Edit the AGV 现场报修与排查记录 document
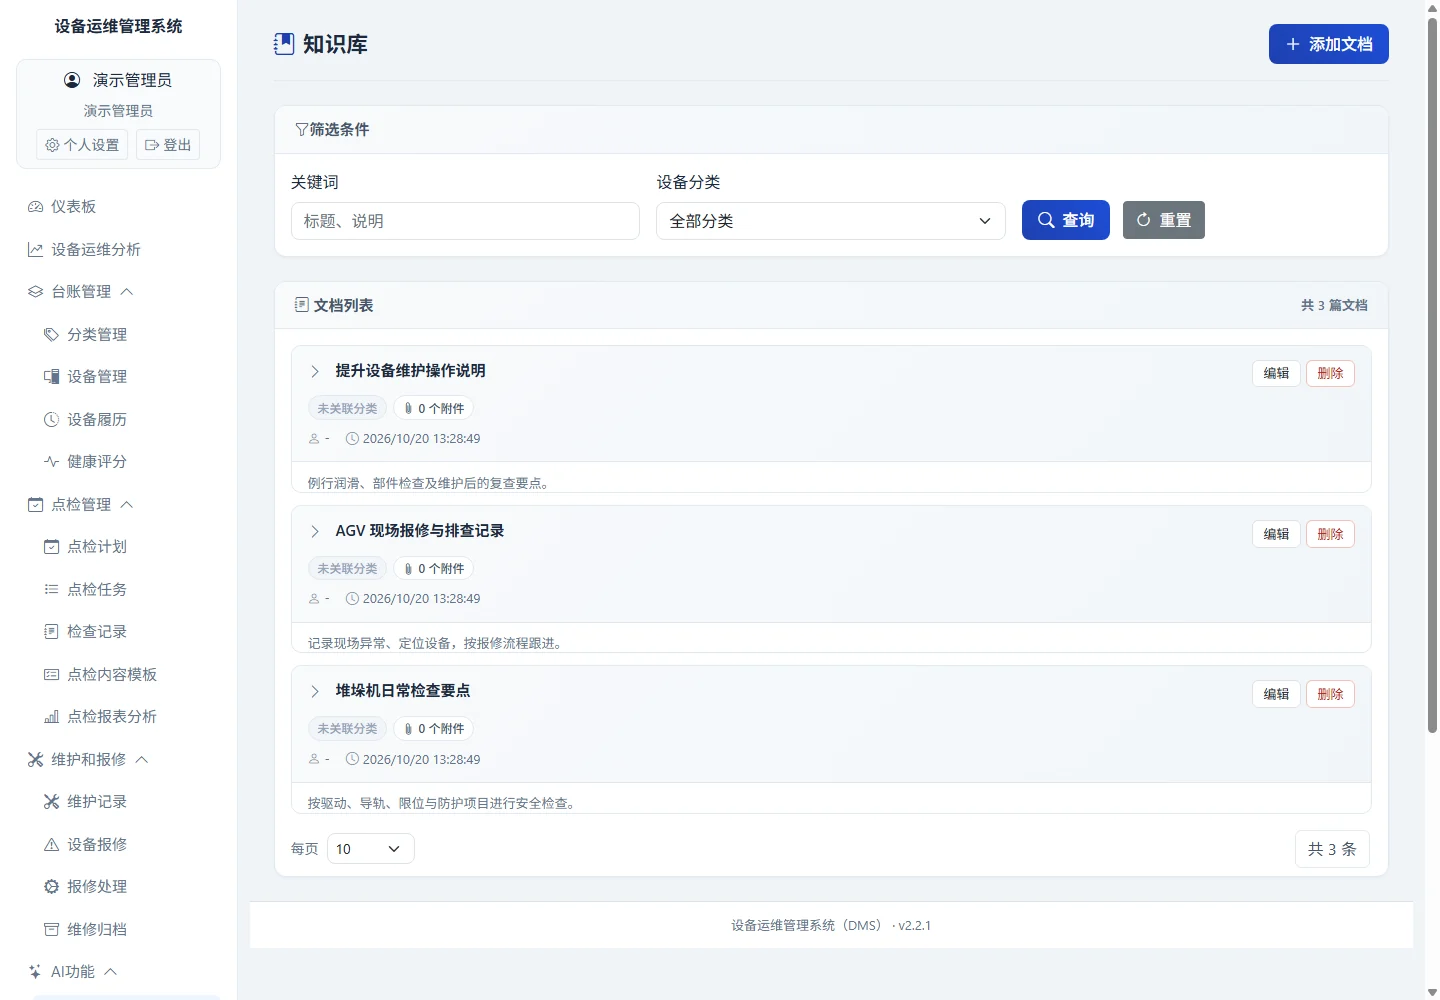Screen dimensions: 1440x1000 click(1276, 534)
